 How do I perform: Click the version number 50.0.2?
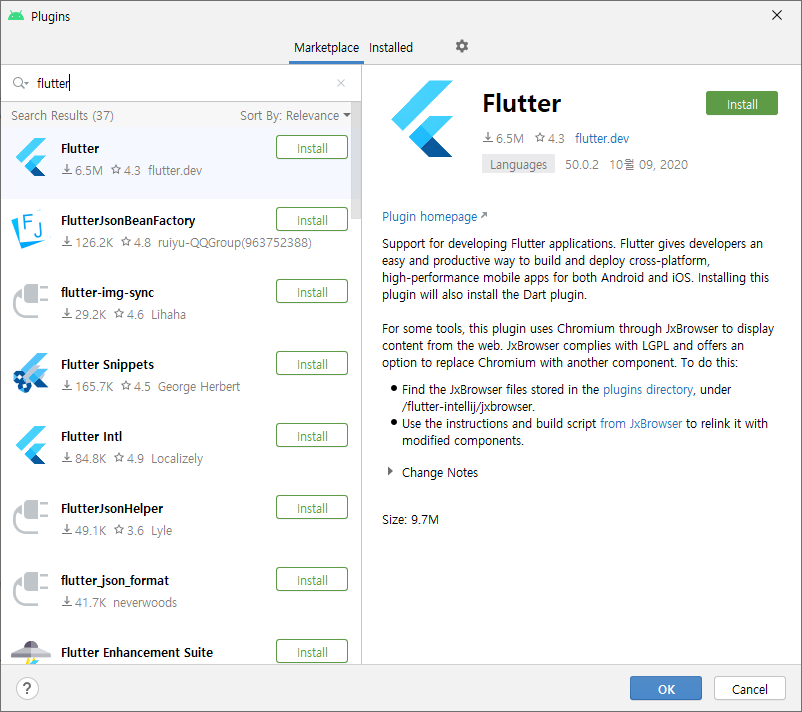(x=582, y=164)
